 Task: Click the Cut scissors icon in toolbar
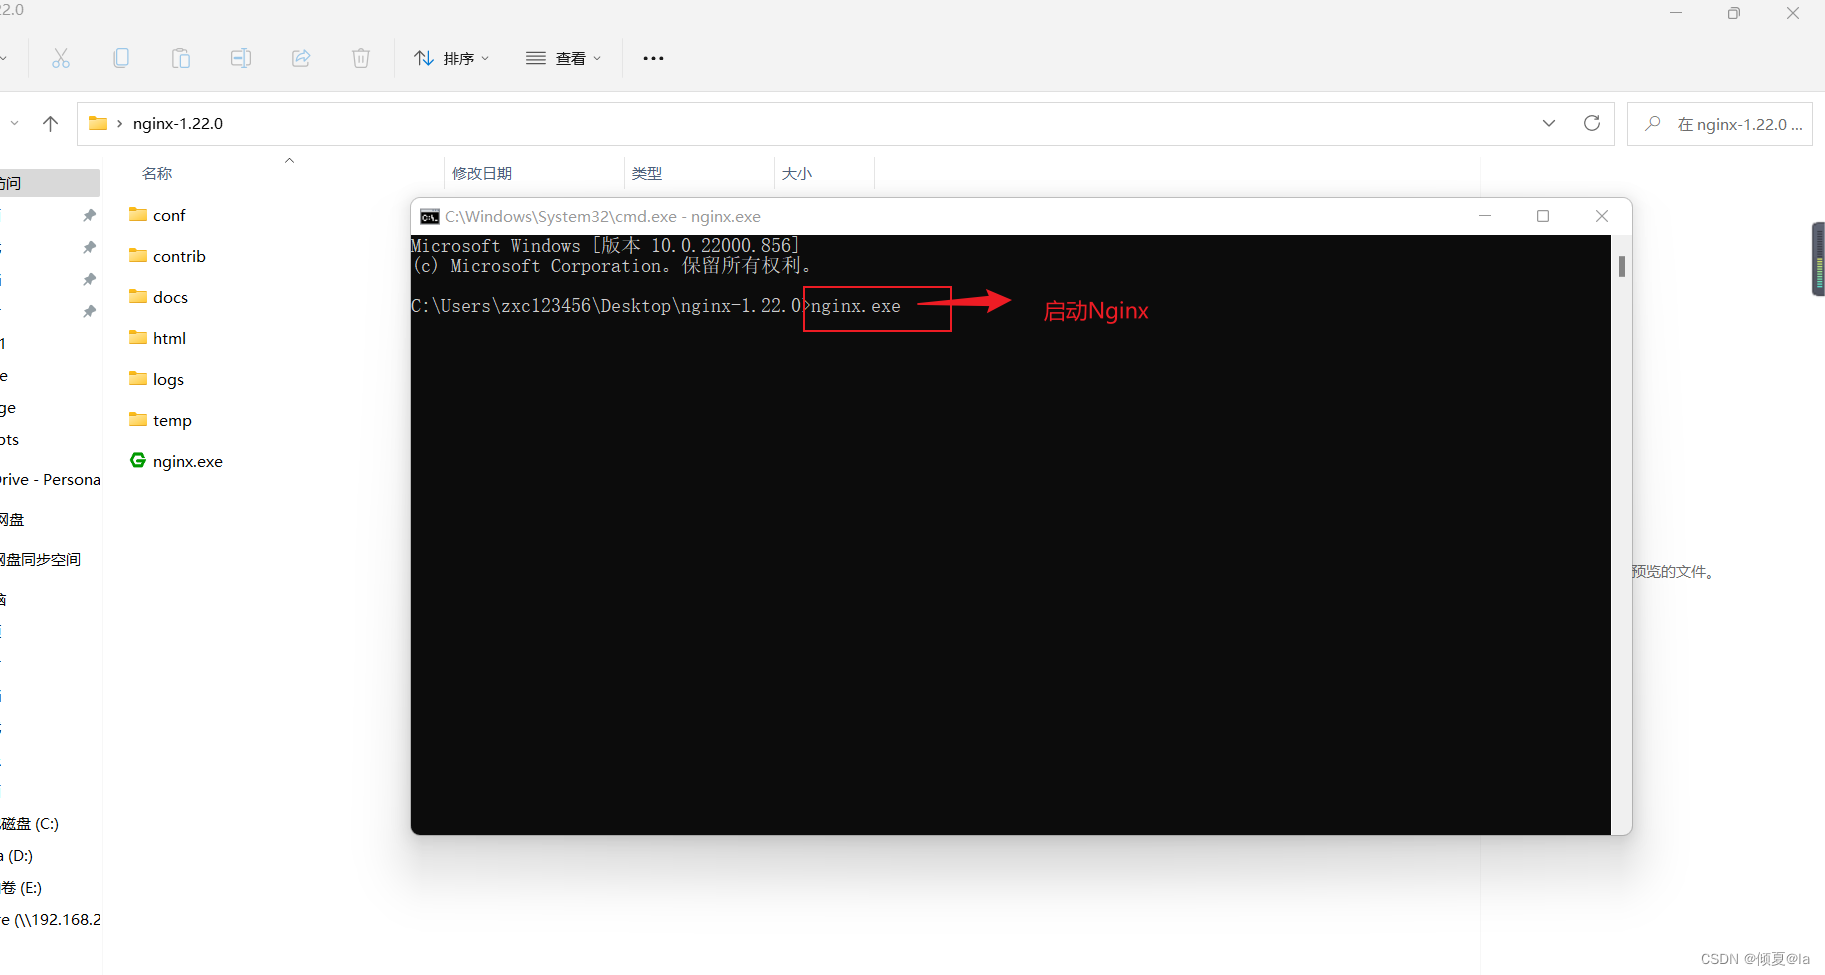coord(61,58)
